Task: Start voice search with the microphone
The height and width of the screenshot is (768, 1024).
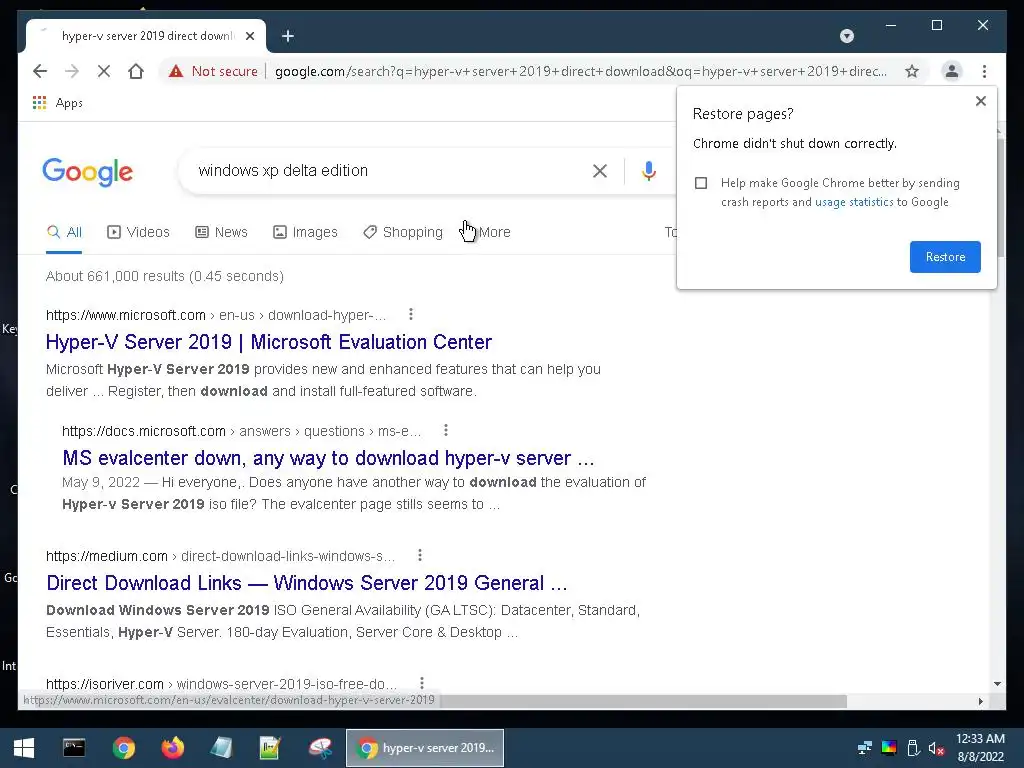Action: pos(648,171)
